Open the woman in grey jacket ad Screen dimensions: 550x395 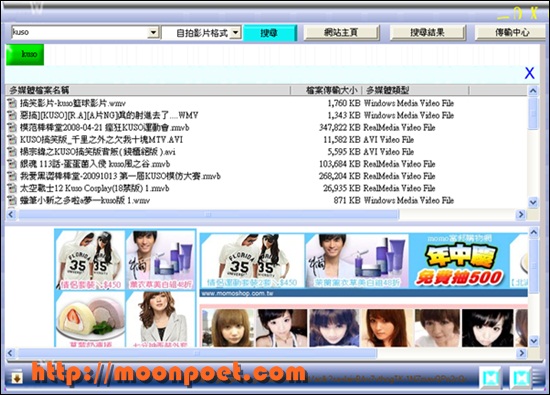pos(160,319)
